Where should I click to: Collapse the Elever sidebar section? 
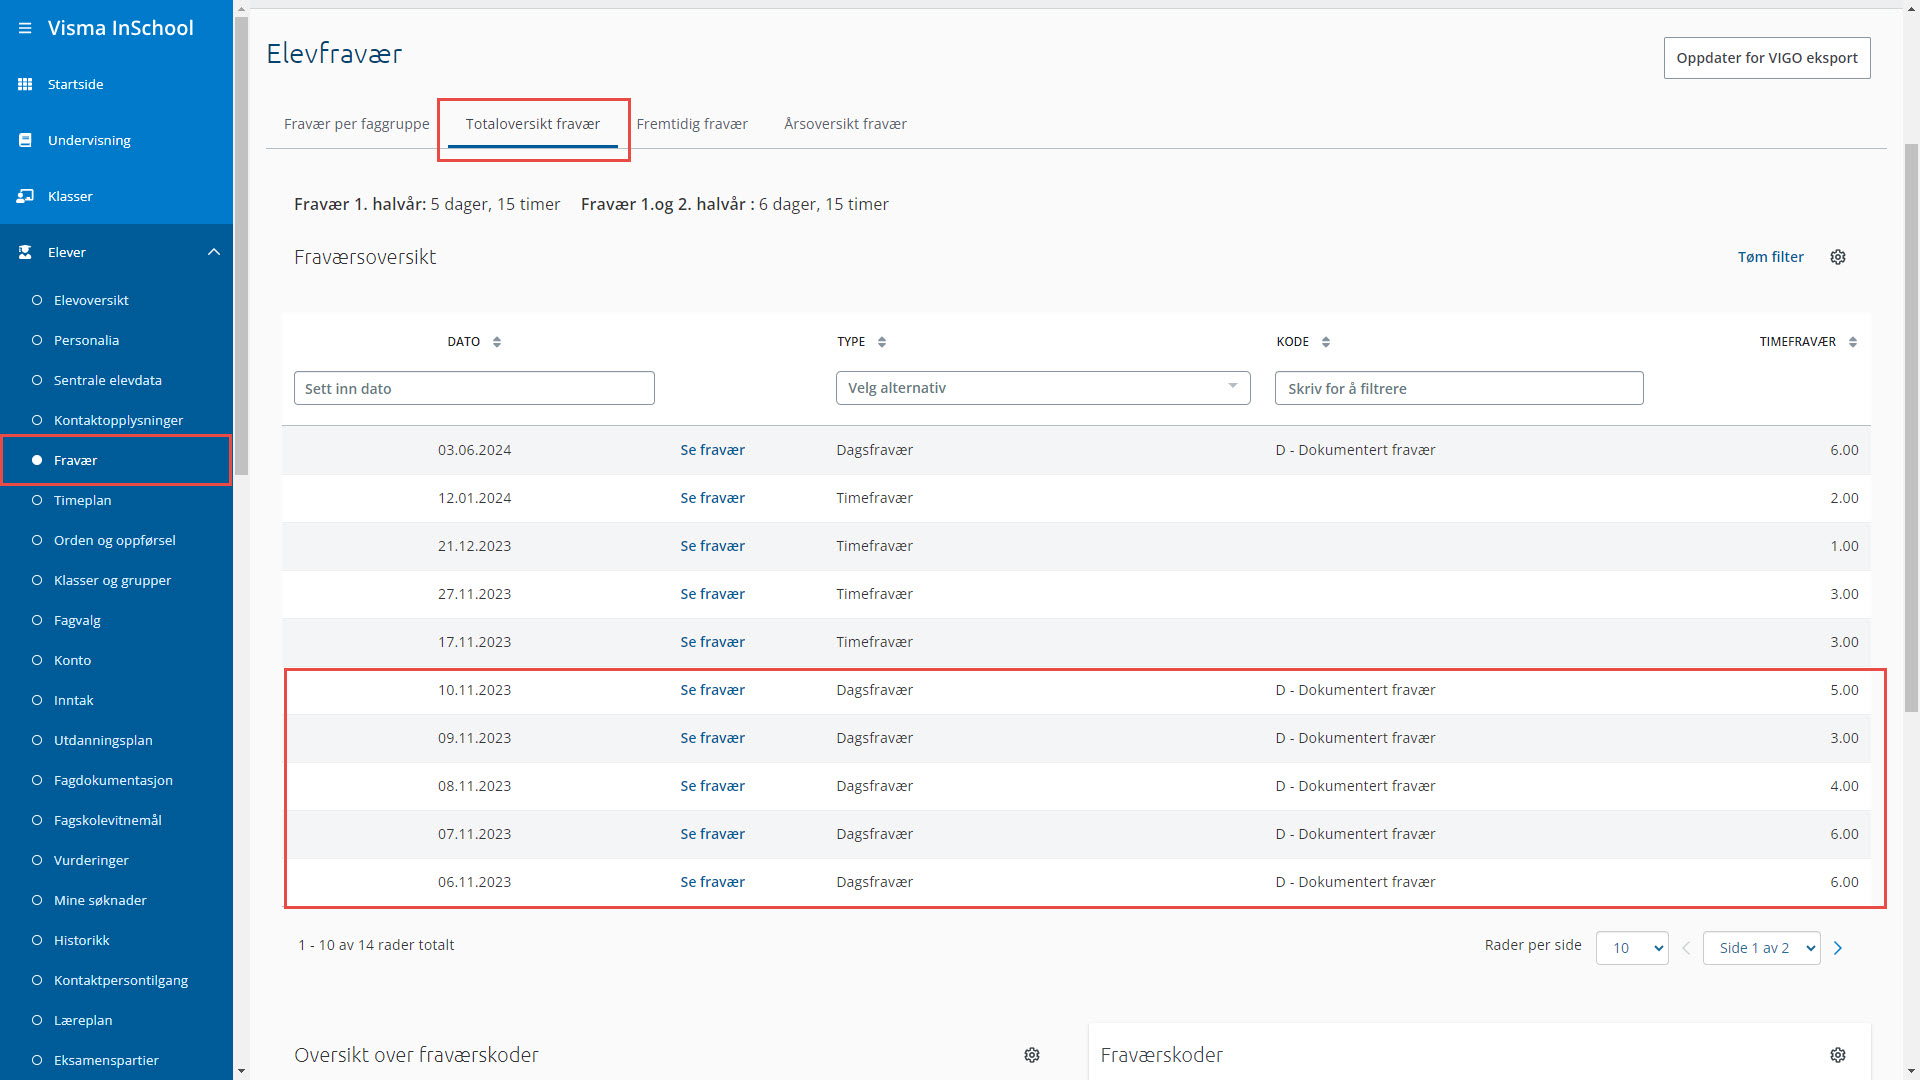point(214,252)
